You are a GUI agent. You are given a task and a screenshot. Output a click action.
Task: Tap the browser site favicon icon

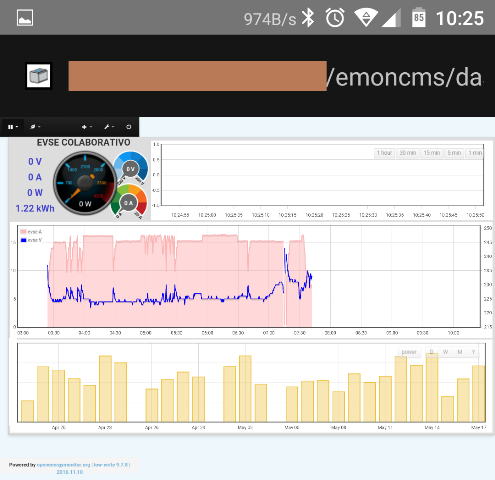pyautogui.click(x=39, y=76)
